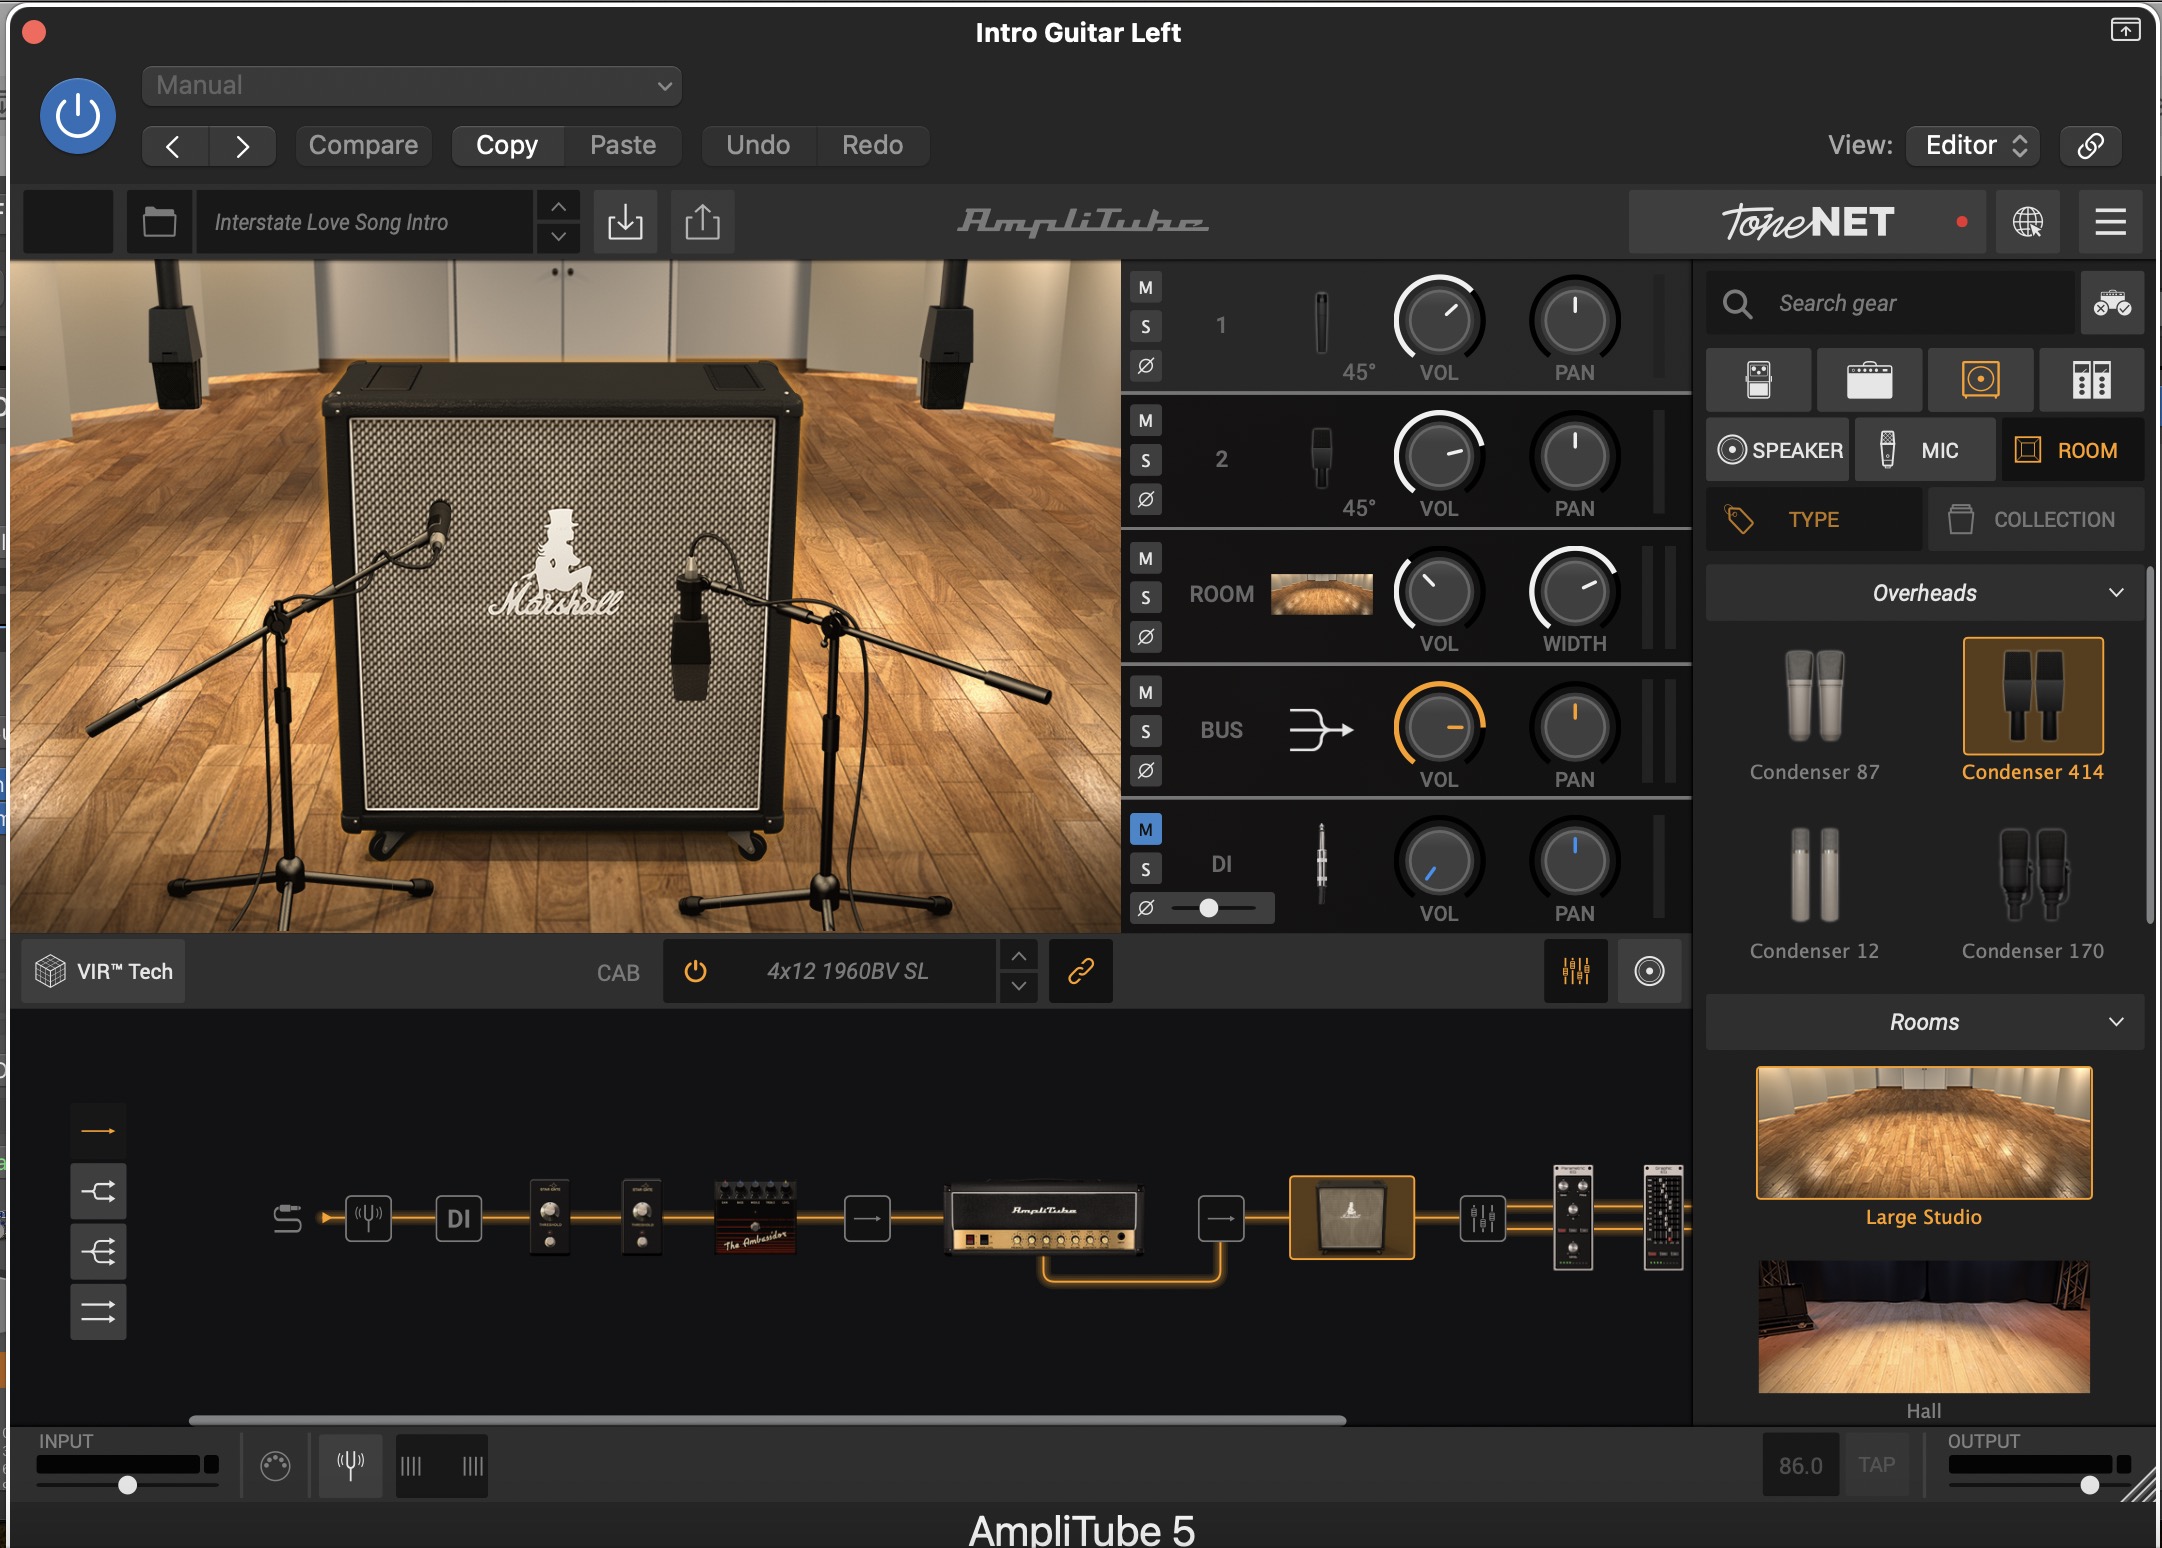Select previous cabinet with up arrow
The image size is (2162, 1548).
pyautogui.click(x=1018, y=956)
